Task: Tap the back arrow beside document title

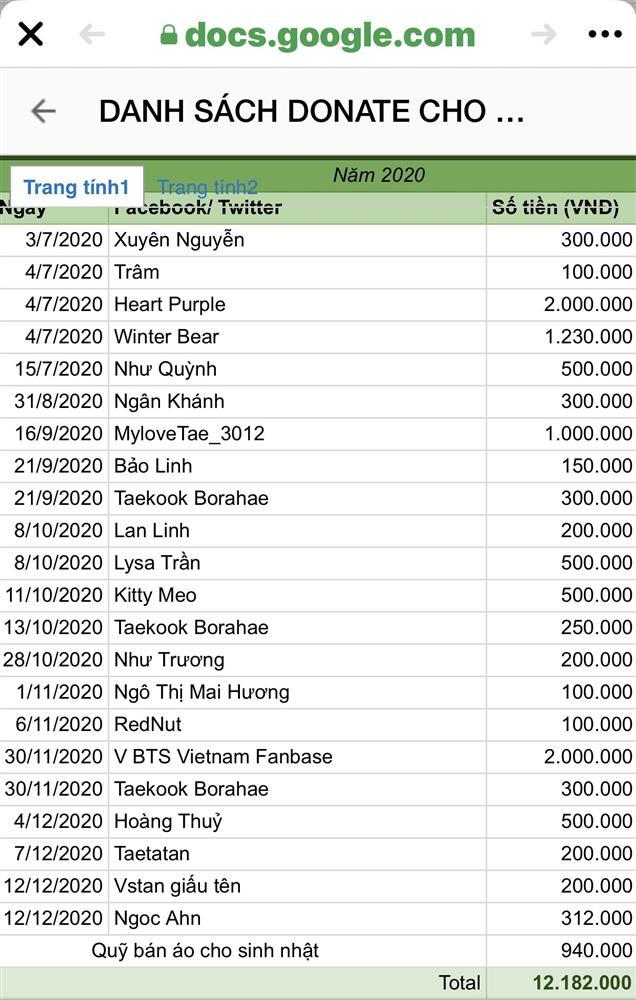Action: pyautogui.click(x=43, y=111)
